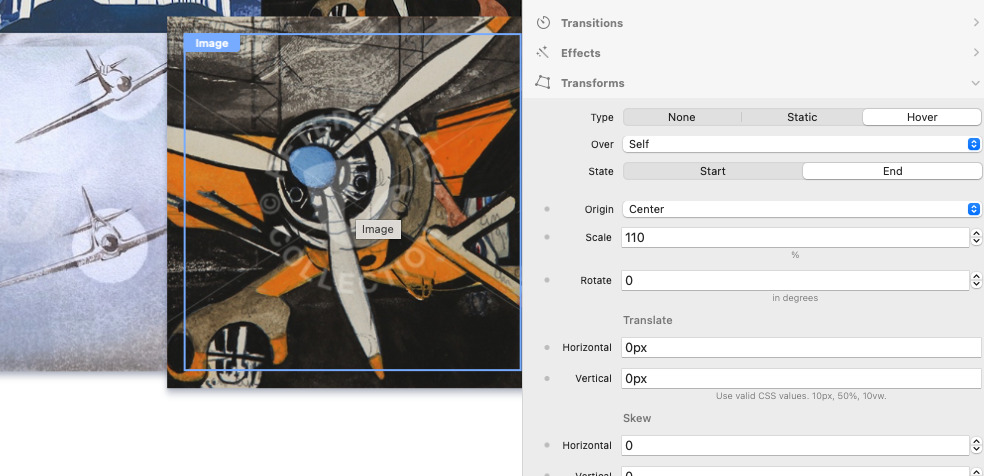Collapse the Transforms section chevron
The image size is (984, 476).
[975, 83]
